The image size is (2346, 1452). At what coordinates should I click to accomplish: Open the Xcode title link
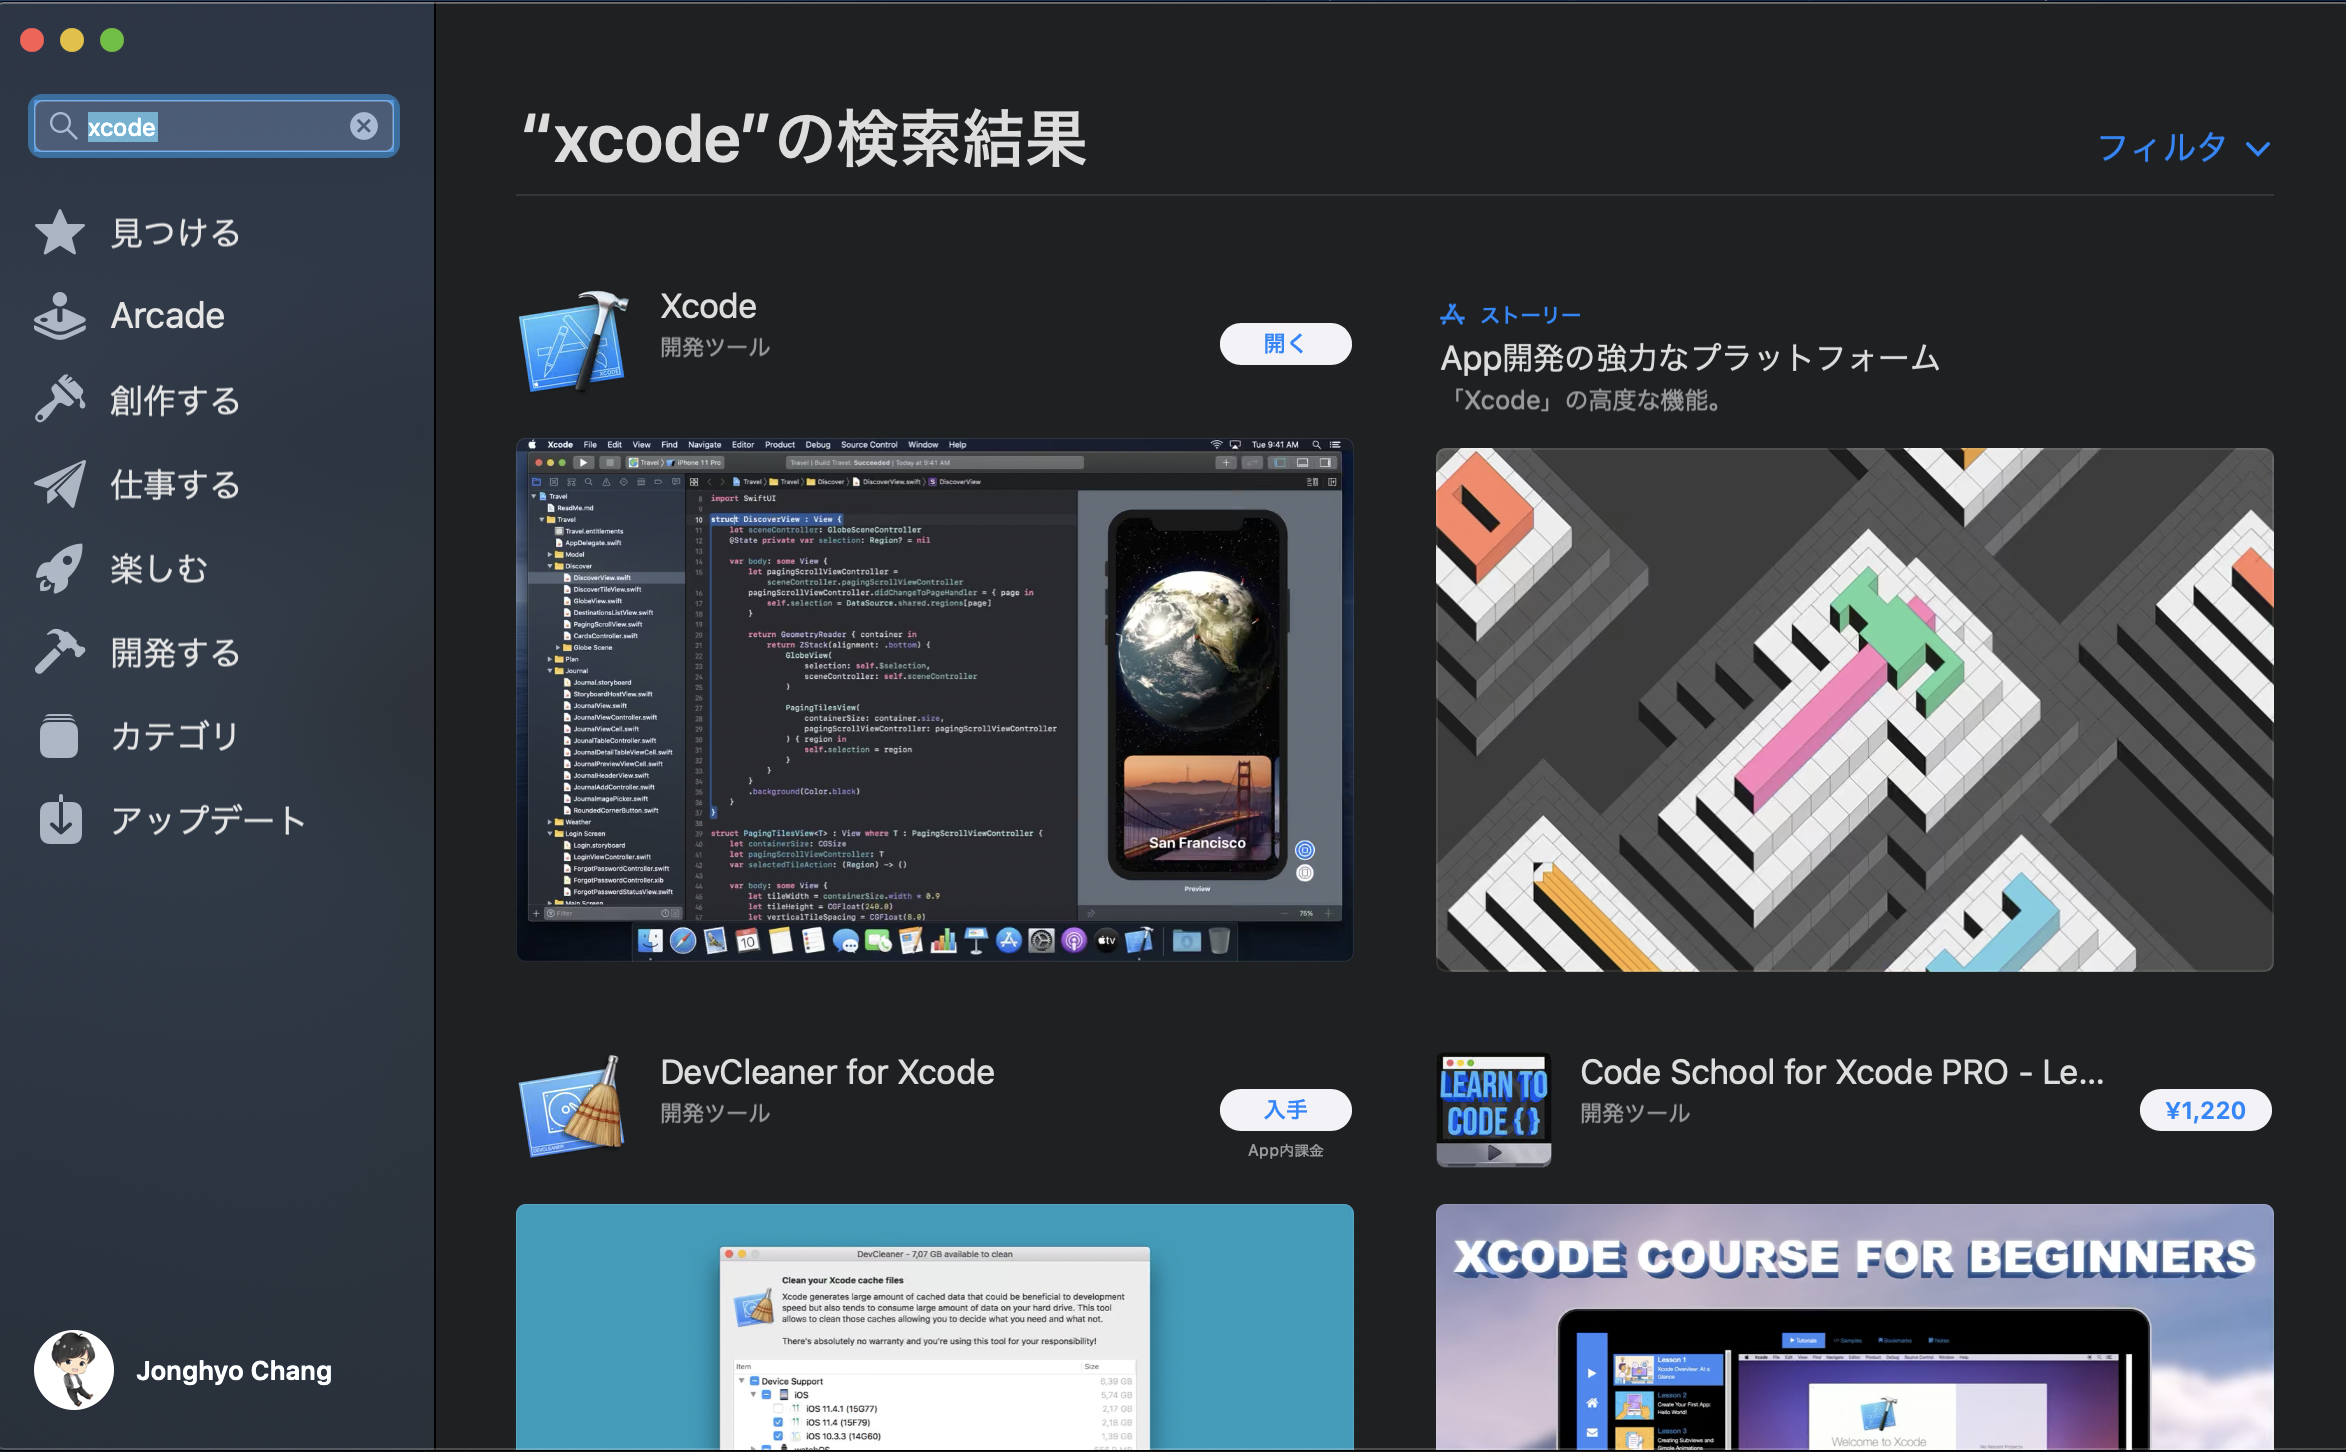[x=708, y=306]
